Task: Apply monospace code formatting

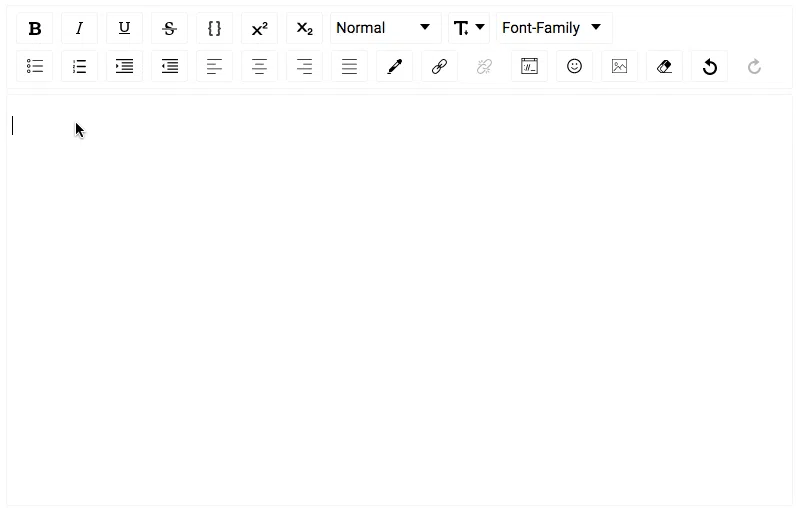Action: click(214, 28)
